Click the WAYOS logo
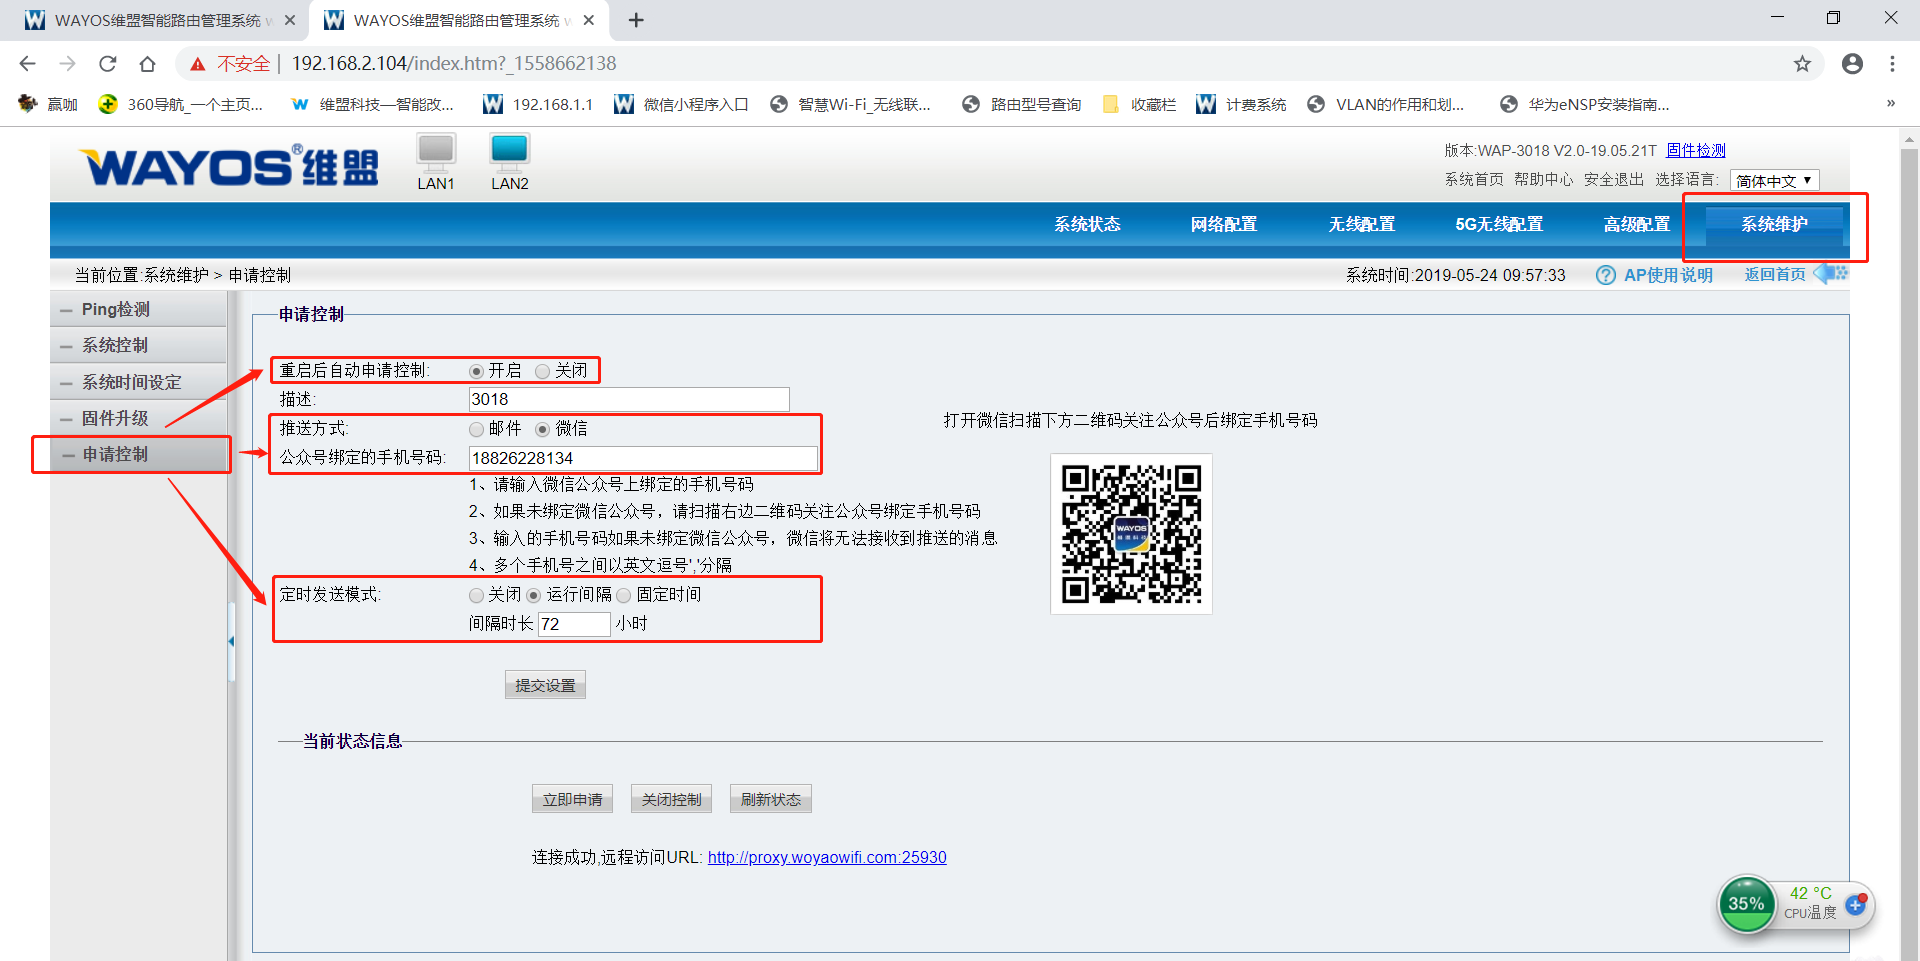 point(229,166)
